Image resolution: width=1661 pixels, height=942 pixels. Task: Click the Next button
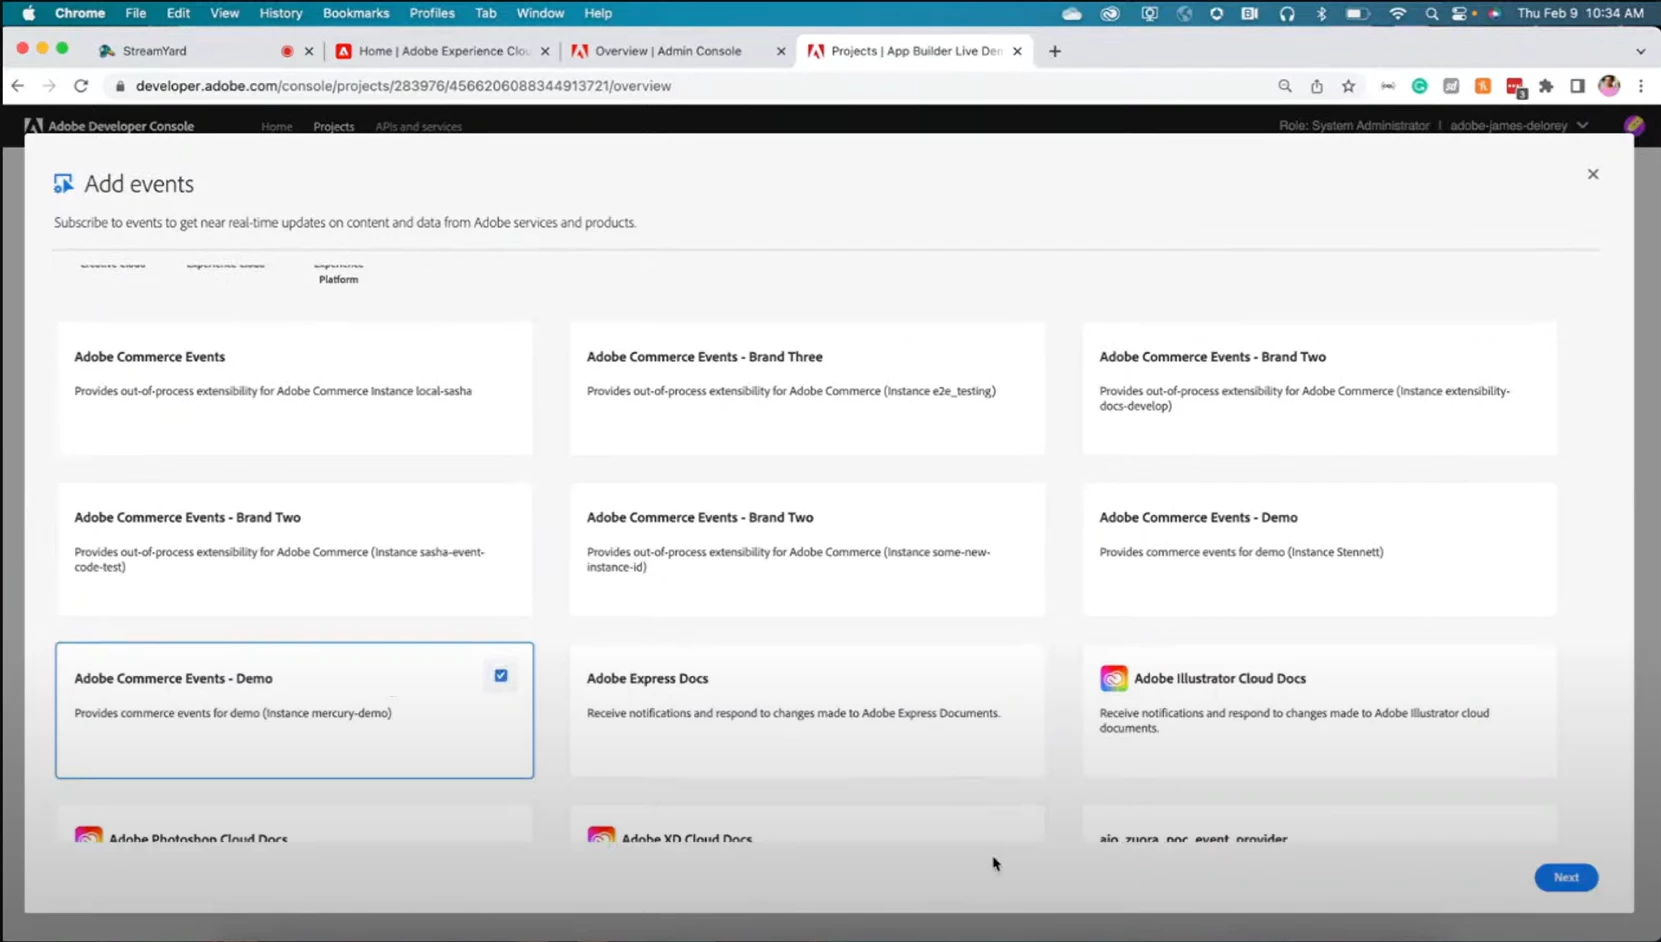click(x=1566, y=877)
